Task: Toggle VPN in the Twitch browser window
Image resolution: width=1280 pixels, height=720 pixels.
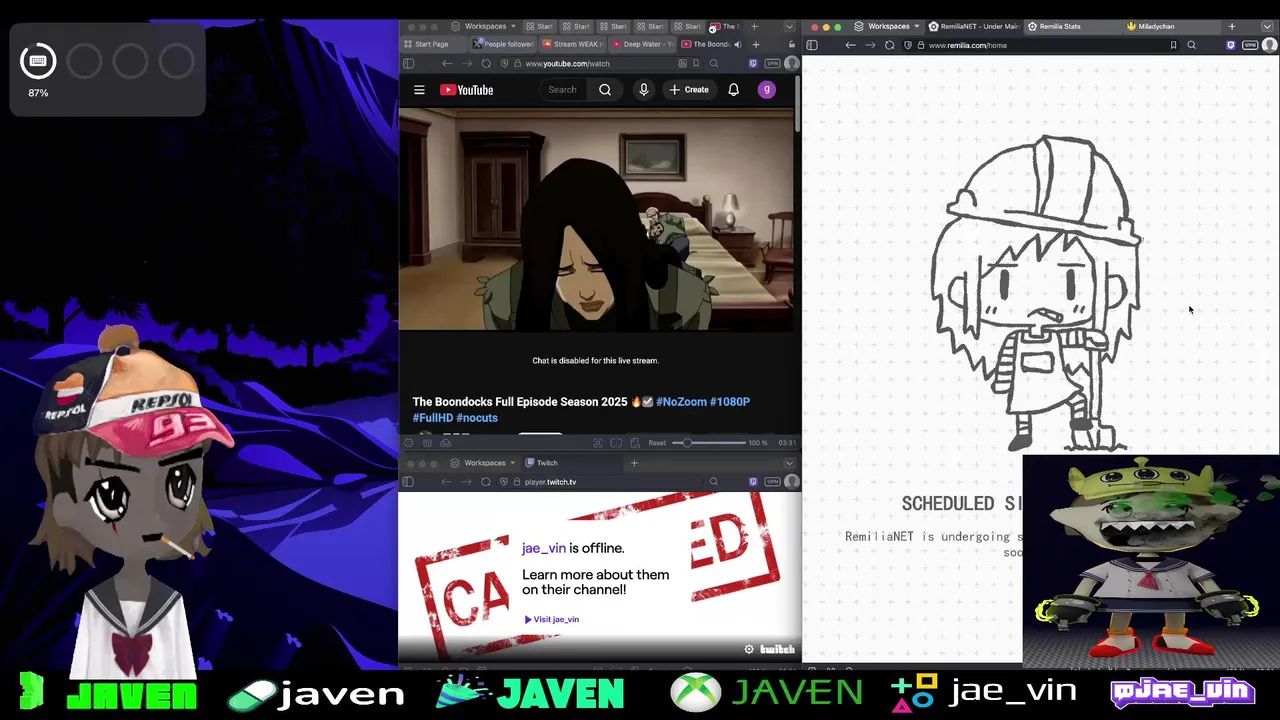Action: [772, 482]
